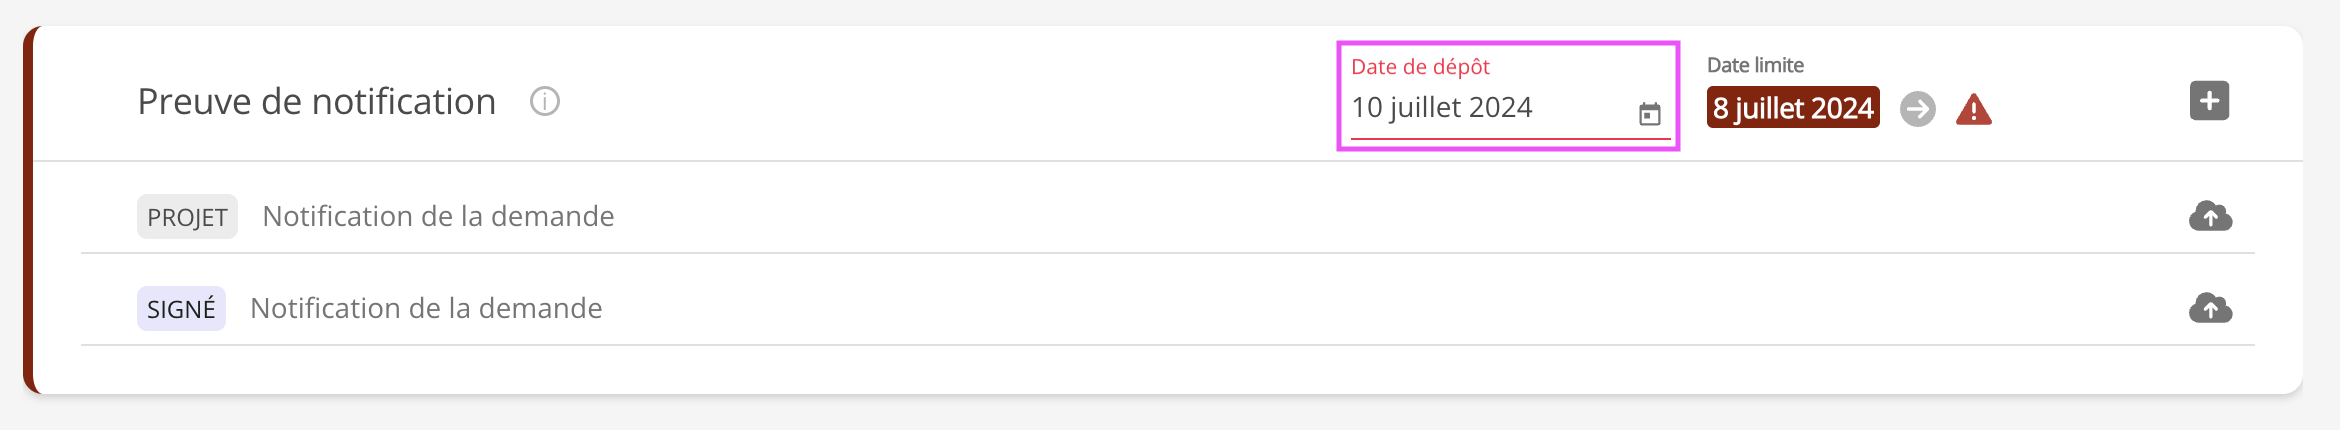The width and height of the screenshot is (2340, 430).
Task: Click the 8 juillet 2024 deadline badge
Action: pos(1792,108)
